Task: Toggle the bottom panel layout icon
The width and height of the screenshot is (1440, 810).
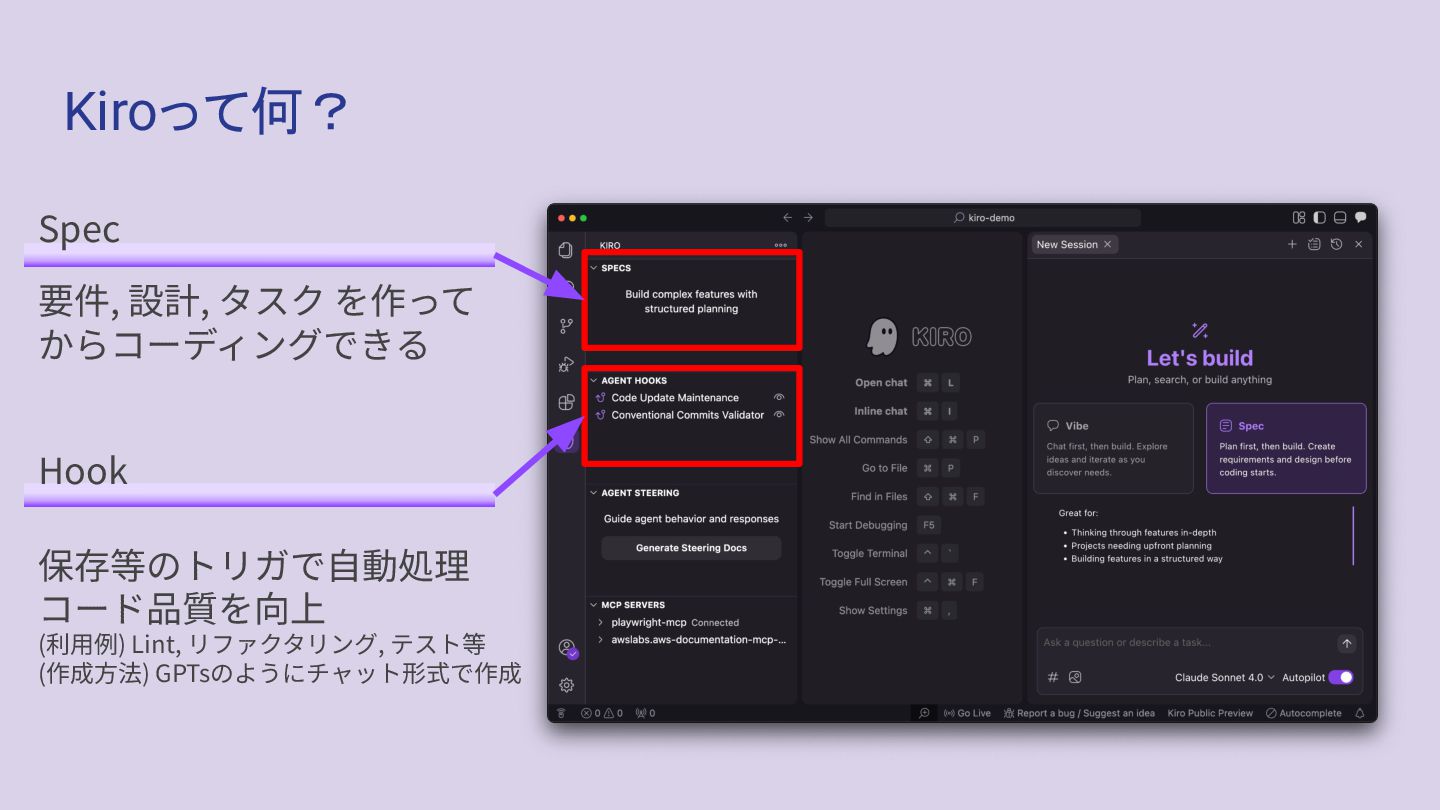Action: (x=1340, y=217)
